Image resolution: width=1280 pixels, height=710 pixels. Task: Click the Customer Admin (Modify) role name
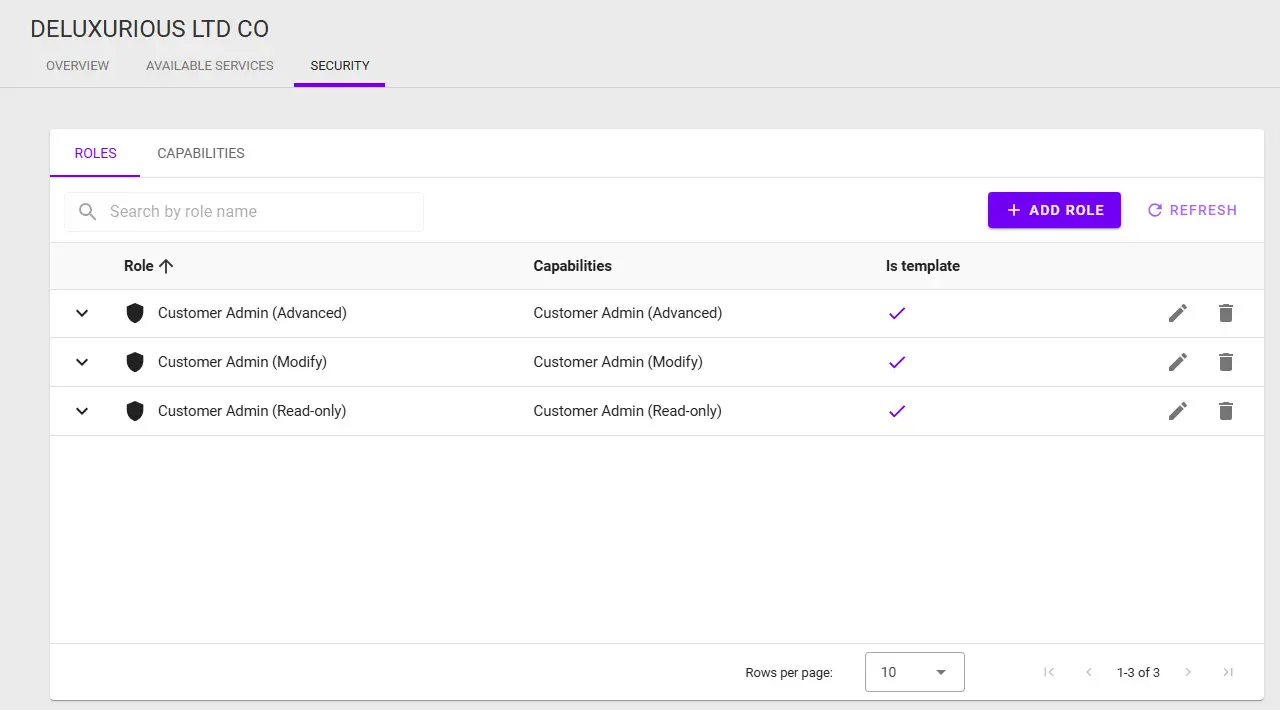tap(242, 362)
